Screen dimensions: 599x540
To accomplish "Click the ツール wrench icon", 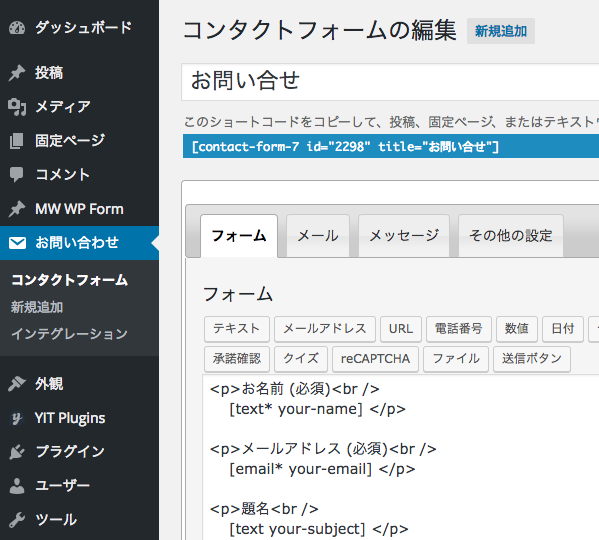I will coord(17,520).
